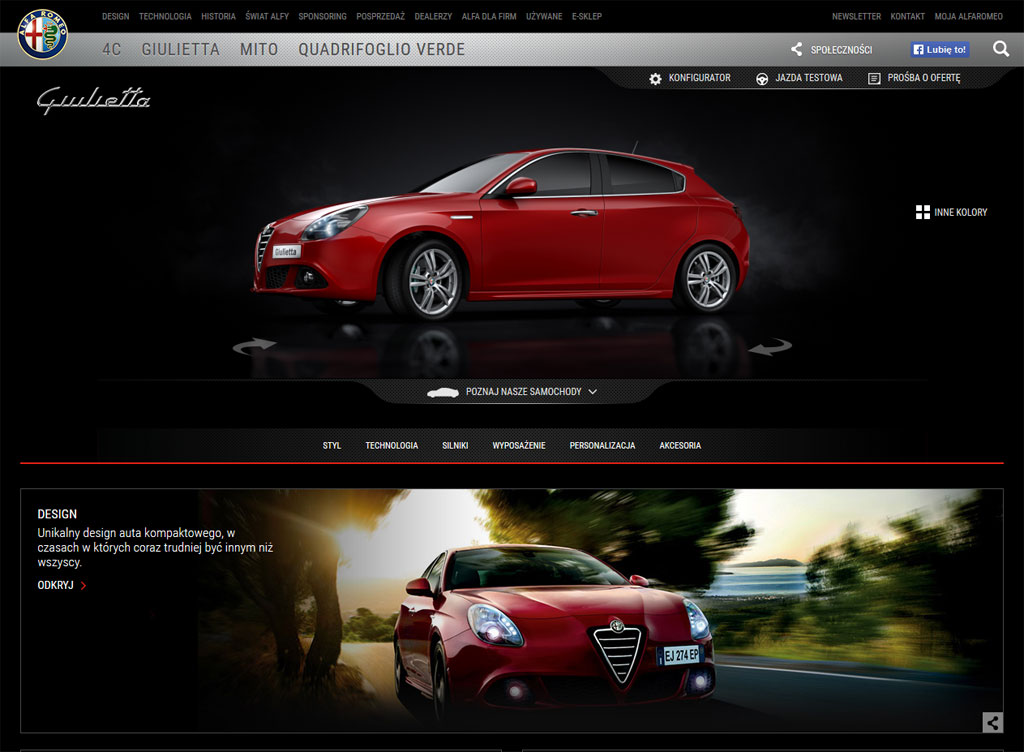The width and height of the screenshot is (1024, 752).
Task: Open the Posprzedaż menu item
Action: [x=381, y=16]
